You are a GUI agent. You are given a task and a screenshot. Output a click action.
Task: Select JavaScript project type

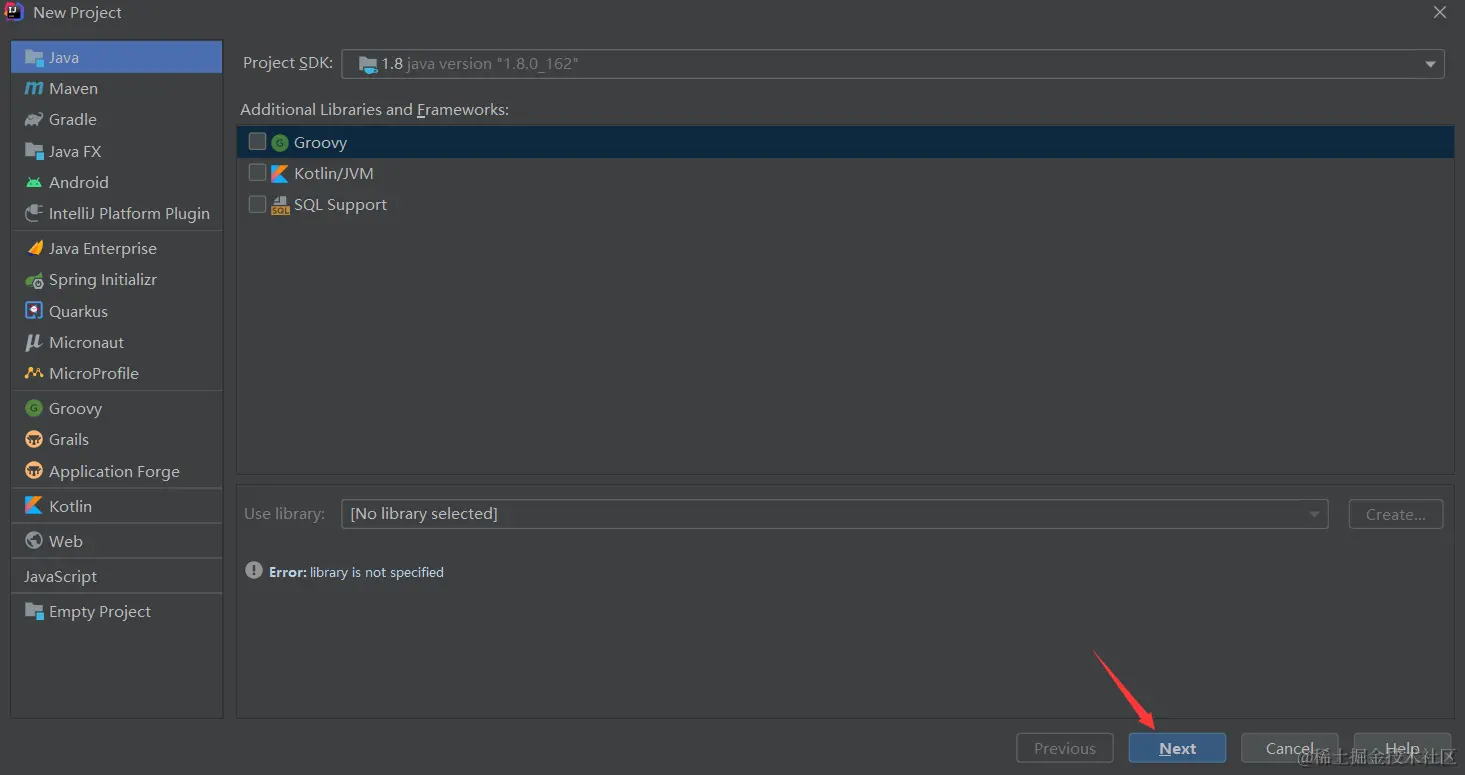click(116, 577)
